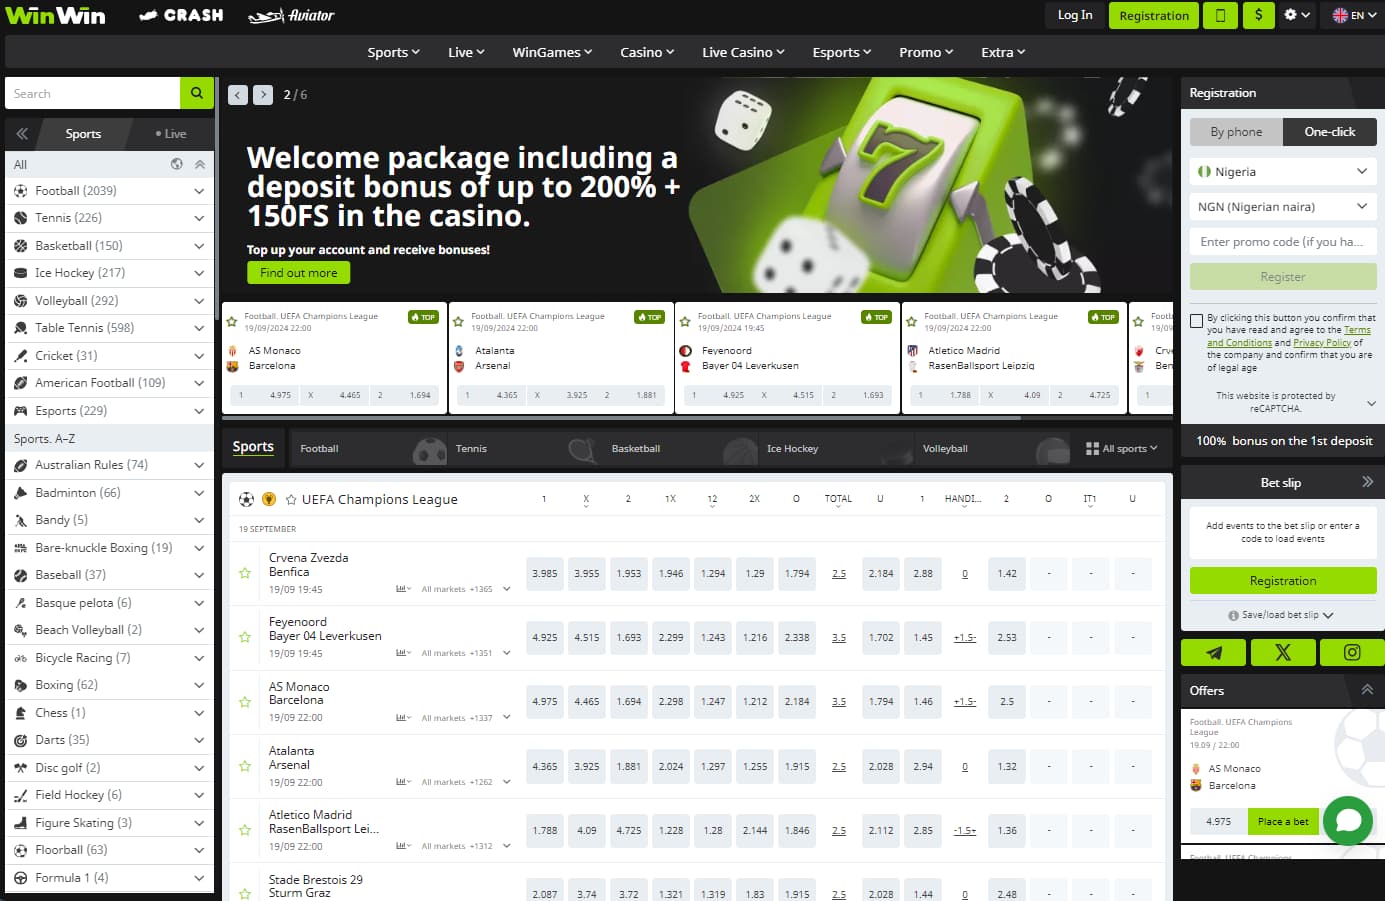Click the Log In button
Image resolution: width=1385 pixels, height=901 pixels.
[x=1075, y=15]
